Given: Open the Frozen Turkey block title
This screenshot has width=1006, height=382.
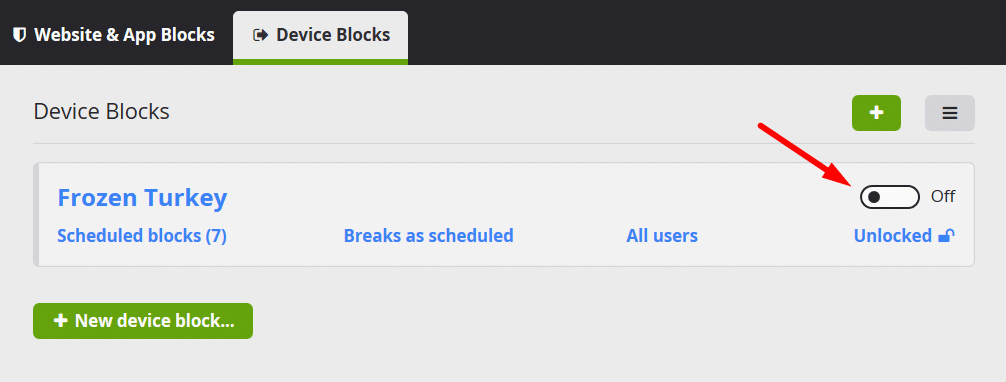Looking at the screenshot, I should click(x=142, y=197).
